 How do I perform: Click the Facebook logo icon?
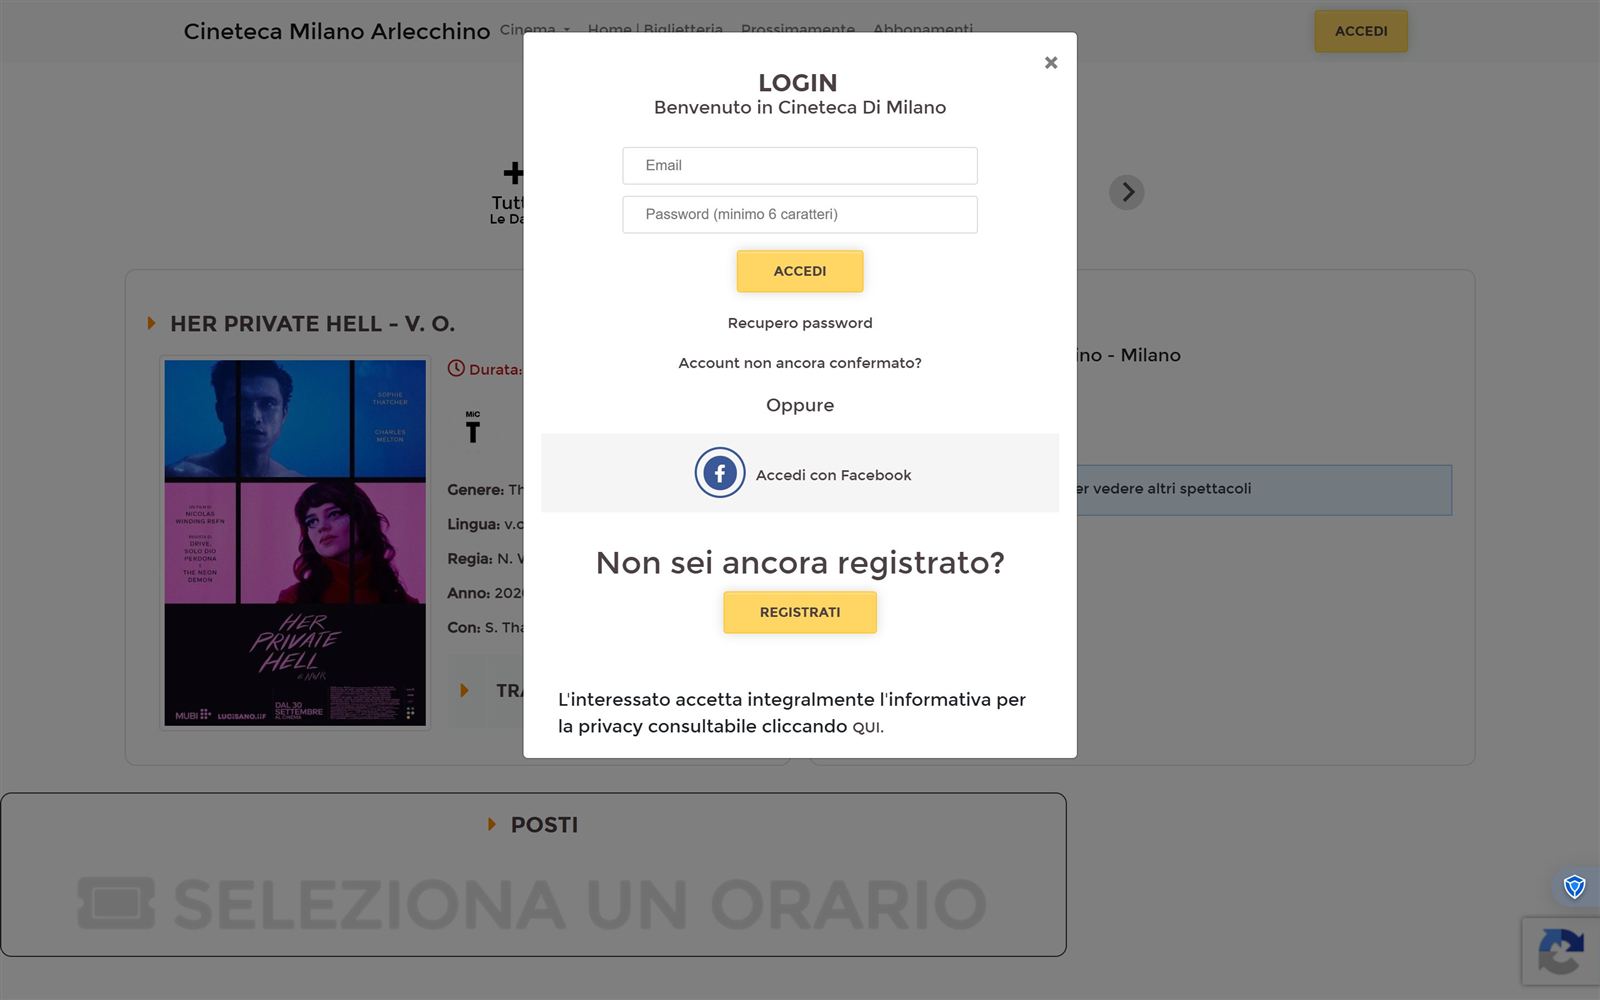point(720,473)
